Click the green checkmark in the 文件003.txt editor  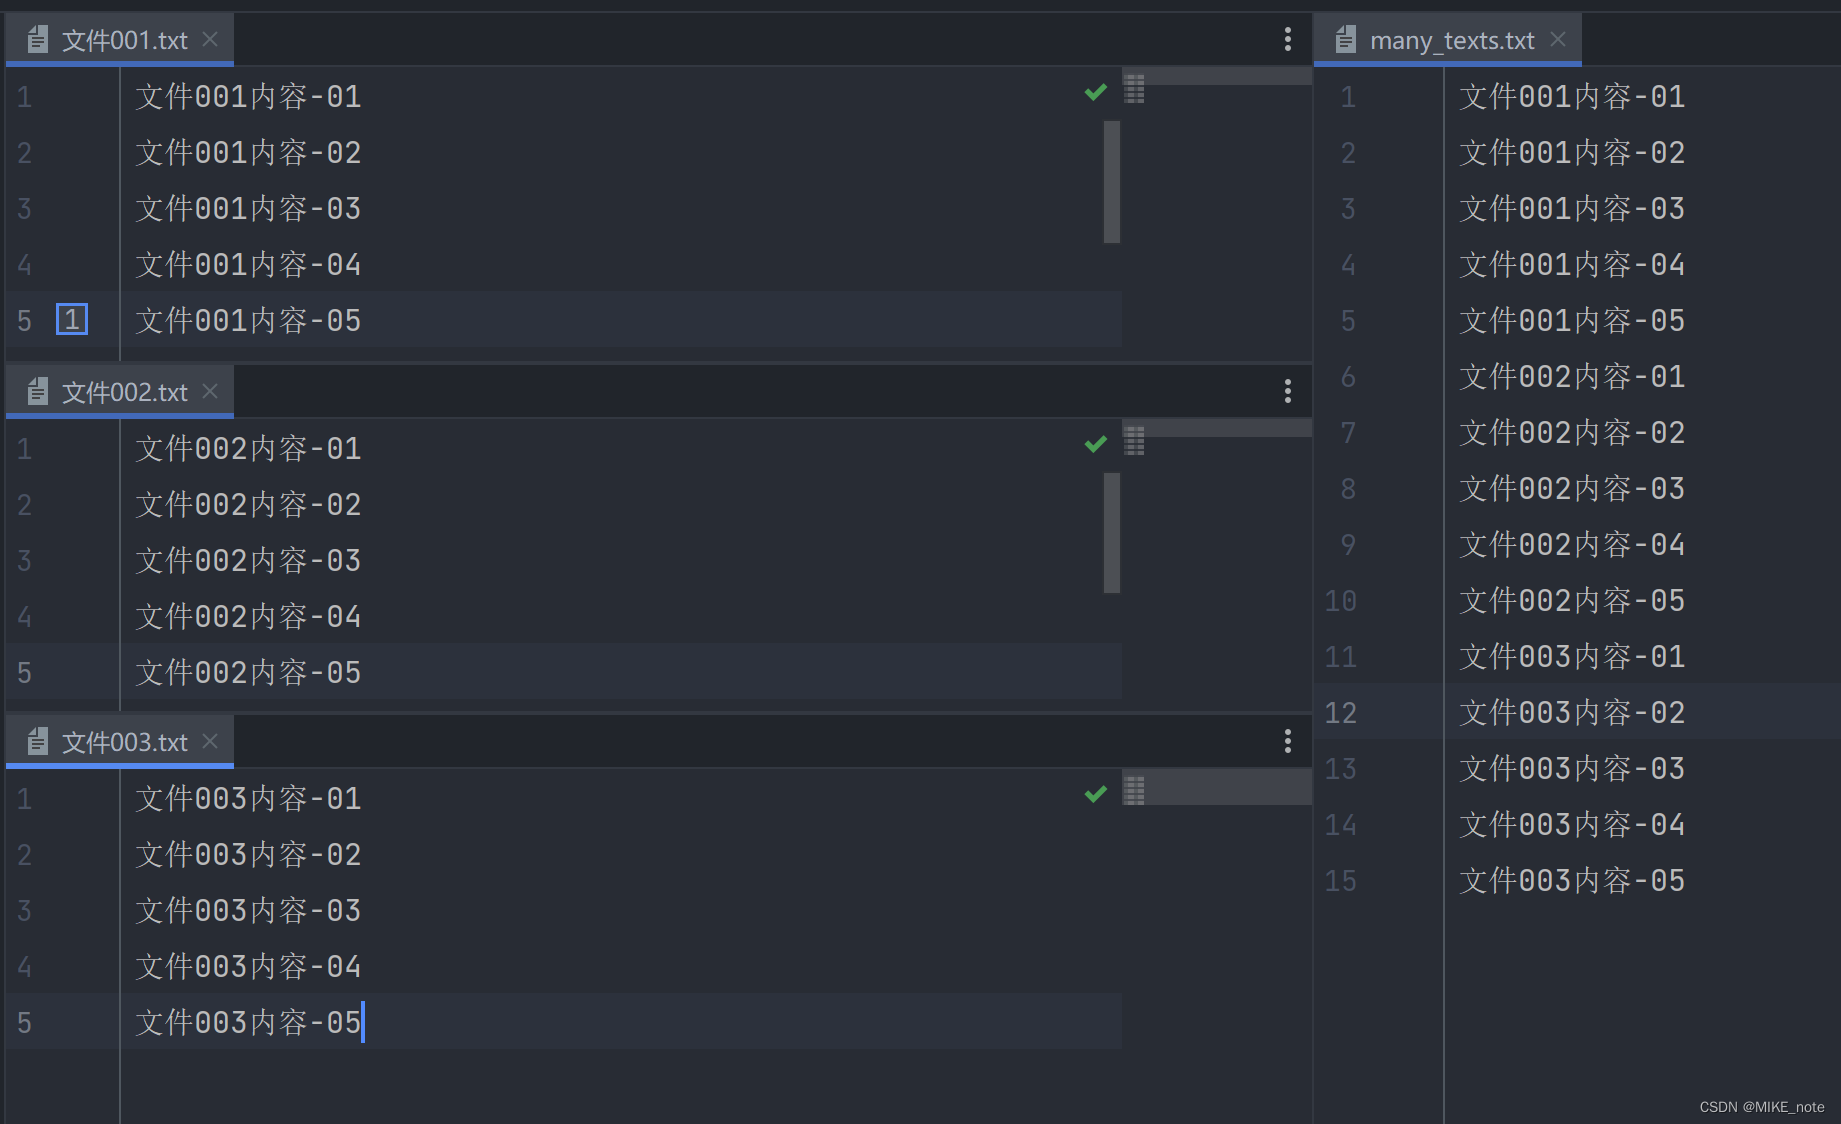click(1096, 794)
